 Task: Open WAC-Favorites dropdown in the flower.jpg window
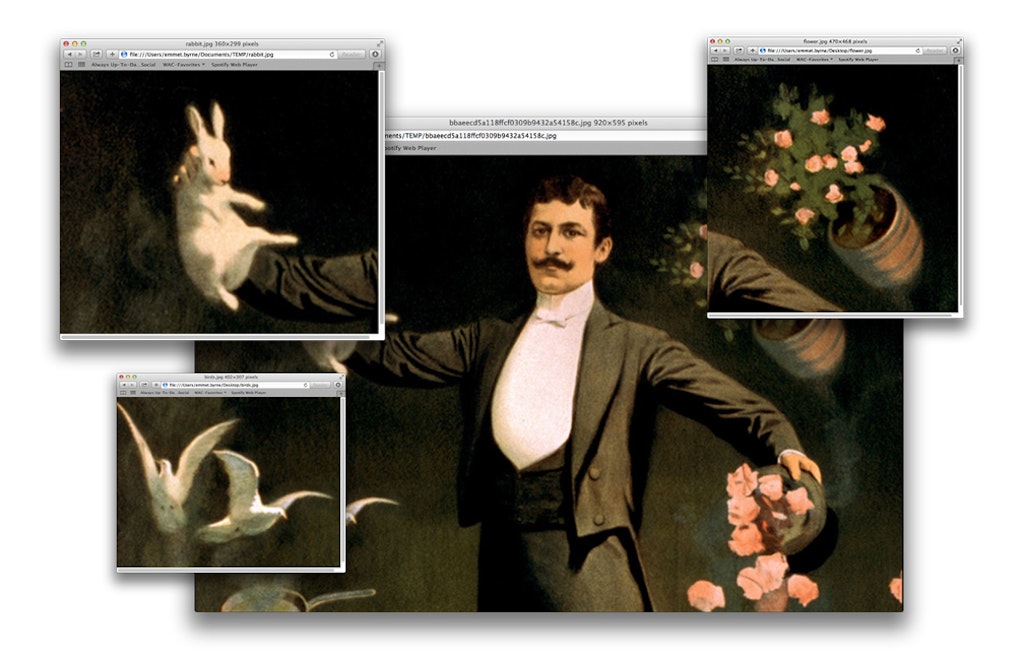point(815,60)
